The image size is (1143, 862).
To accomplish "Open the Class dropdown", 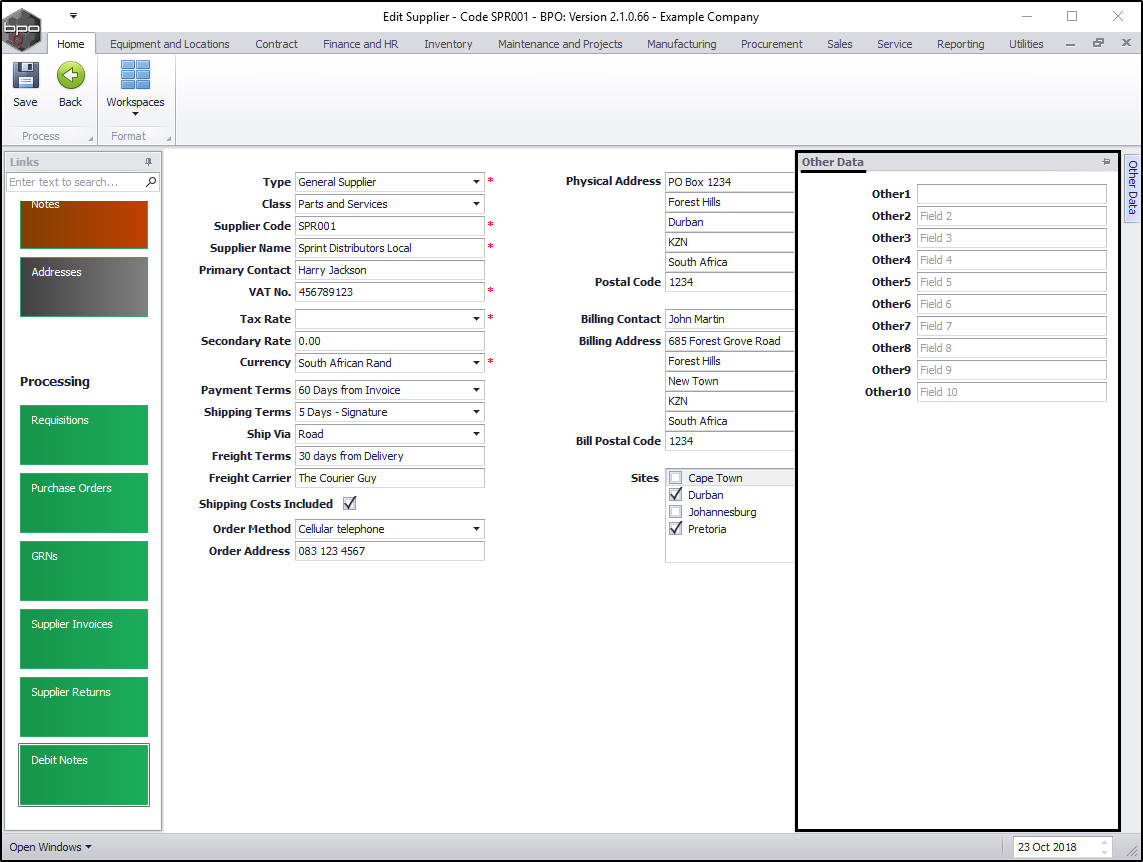I will pos(476,204).
